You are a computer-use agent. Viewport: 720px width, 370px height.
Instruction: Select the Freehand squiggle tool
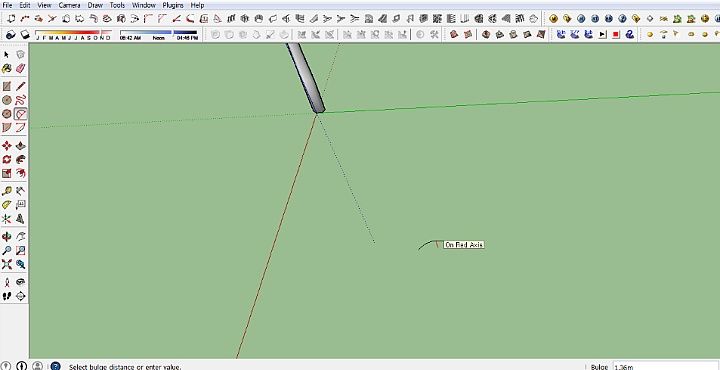[20, 100]
